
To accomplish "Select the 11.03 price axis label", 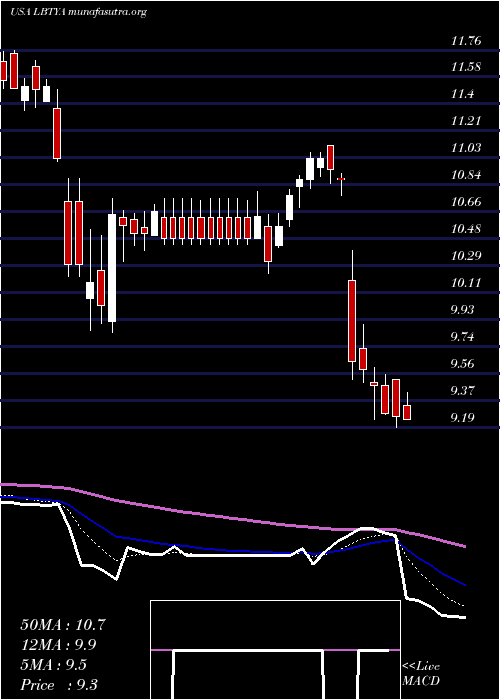I will pos(466,148).
